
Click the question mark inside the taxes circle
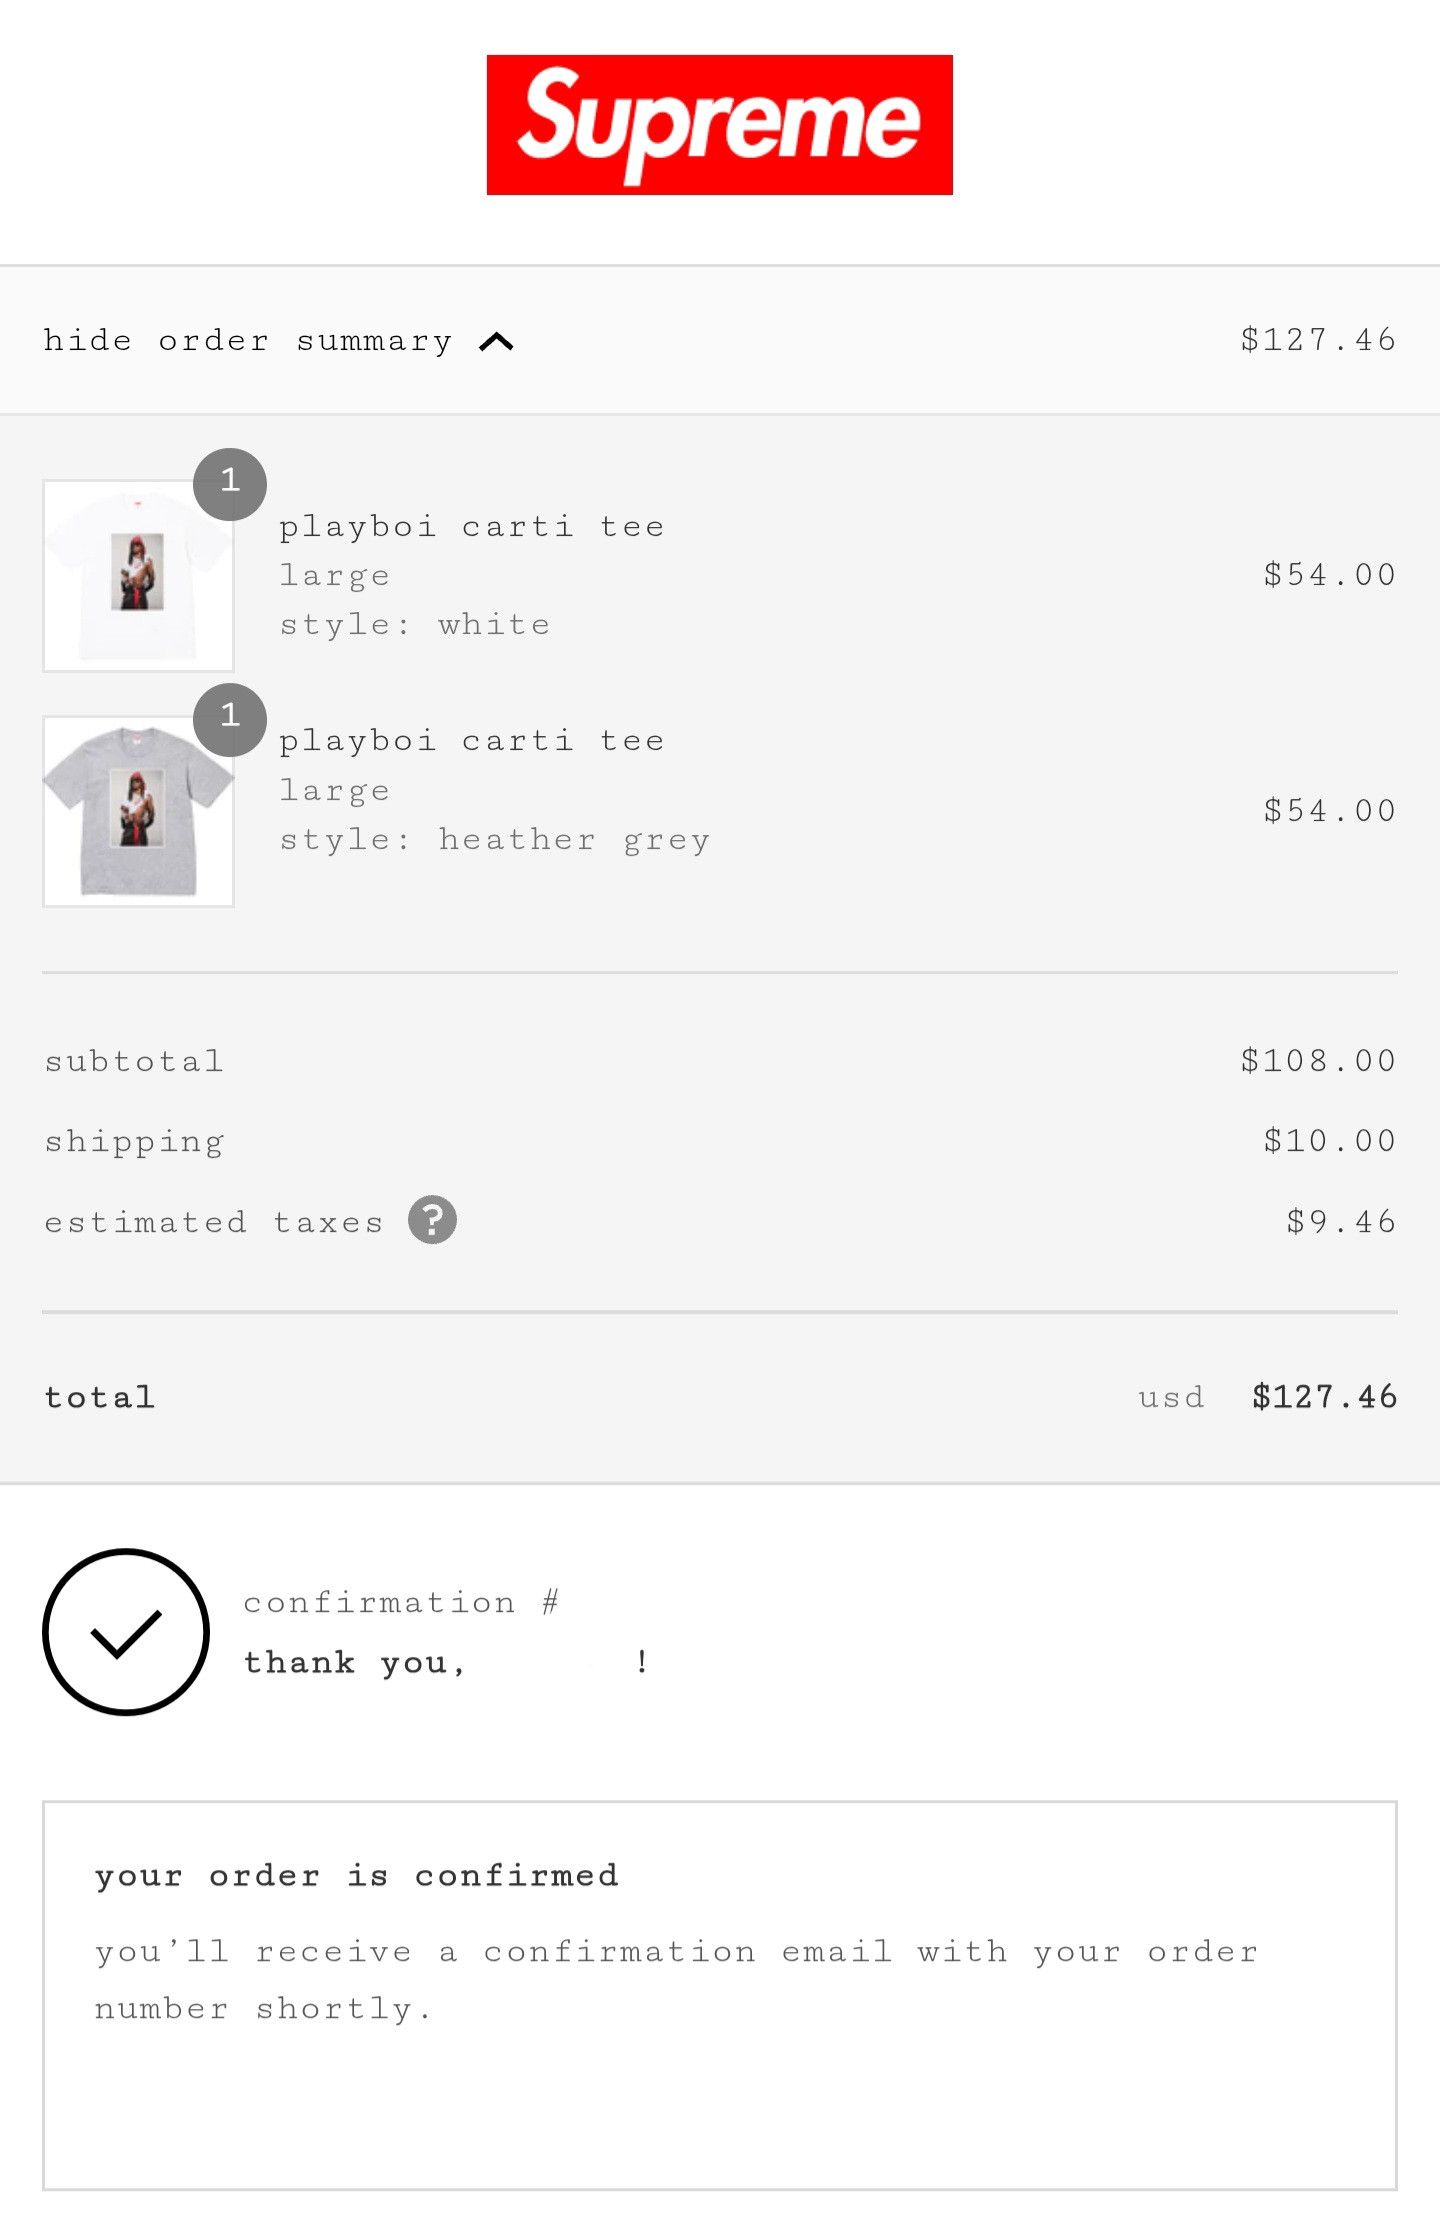[432, 1218]
